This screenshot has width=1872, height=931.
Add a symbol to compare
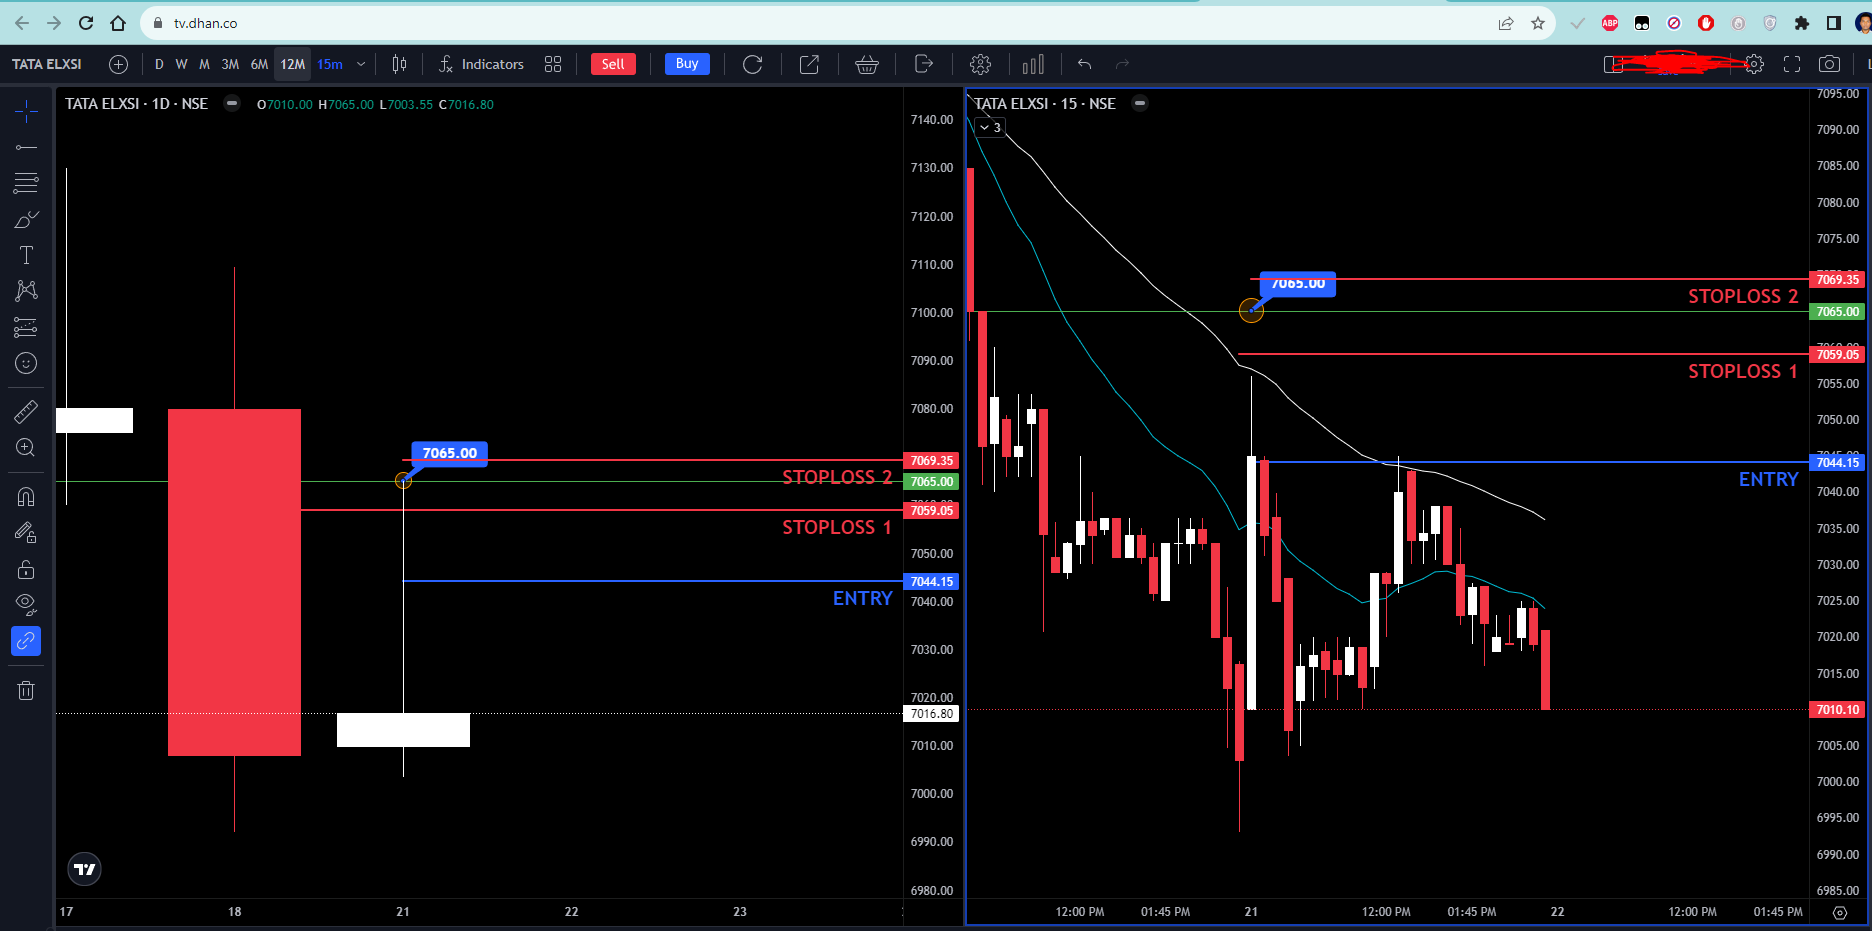118,64
